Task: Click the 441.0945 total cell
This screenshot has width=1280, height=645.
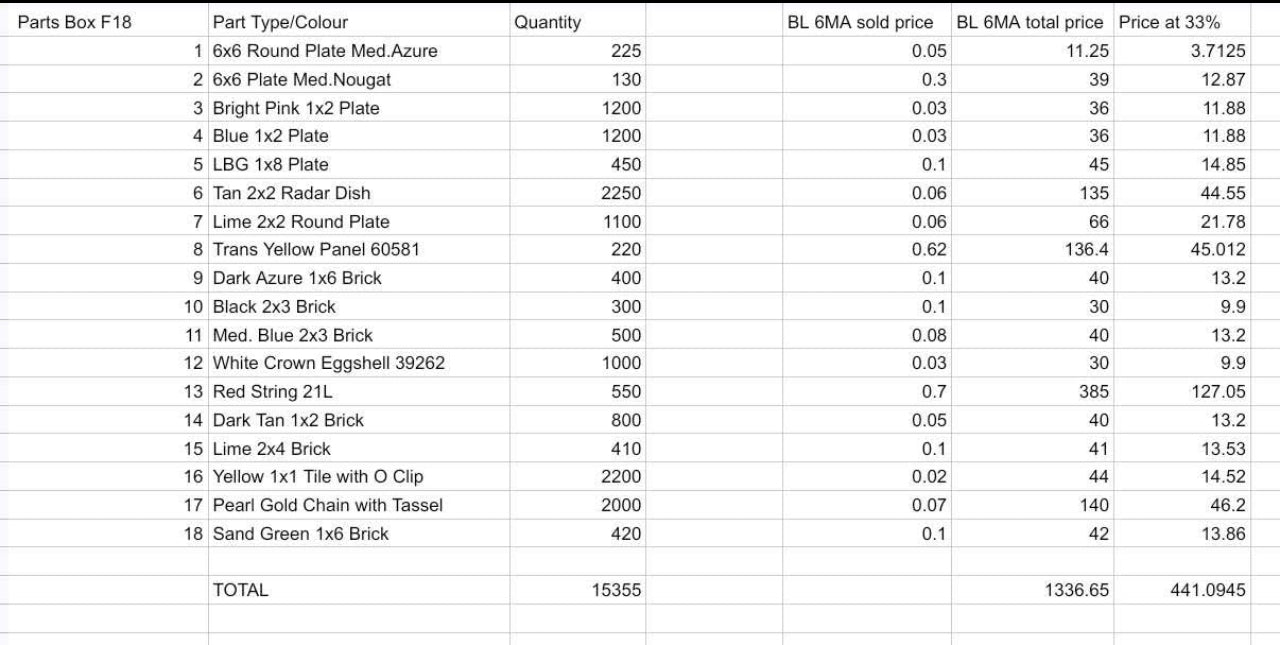Action: 1182,590
